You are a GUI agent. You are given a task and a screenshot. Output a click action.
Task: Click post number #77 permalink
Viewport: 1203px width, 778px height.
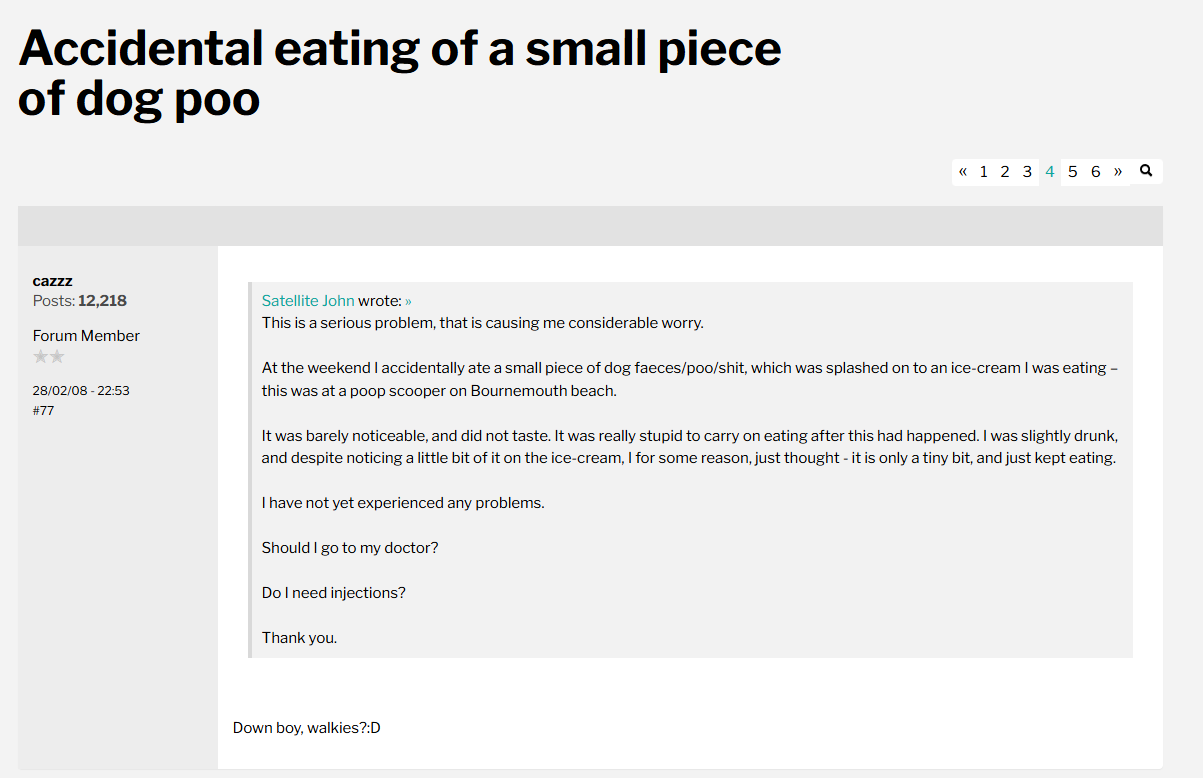[43, 410]
